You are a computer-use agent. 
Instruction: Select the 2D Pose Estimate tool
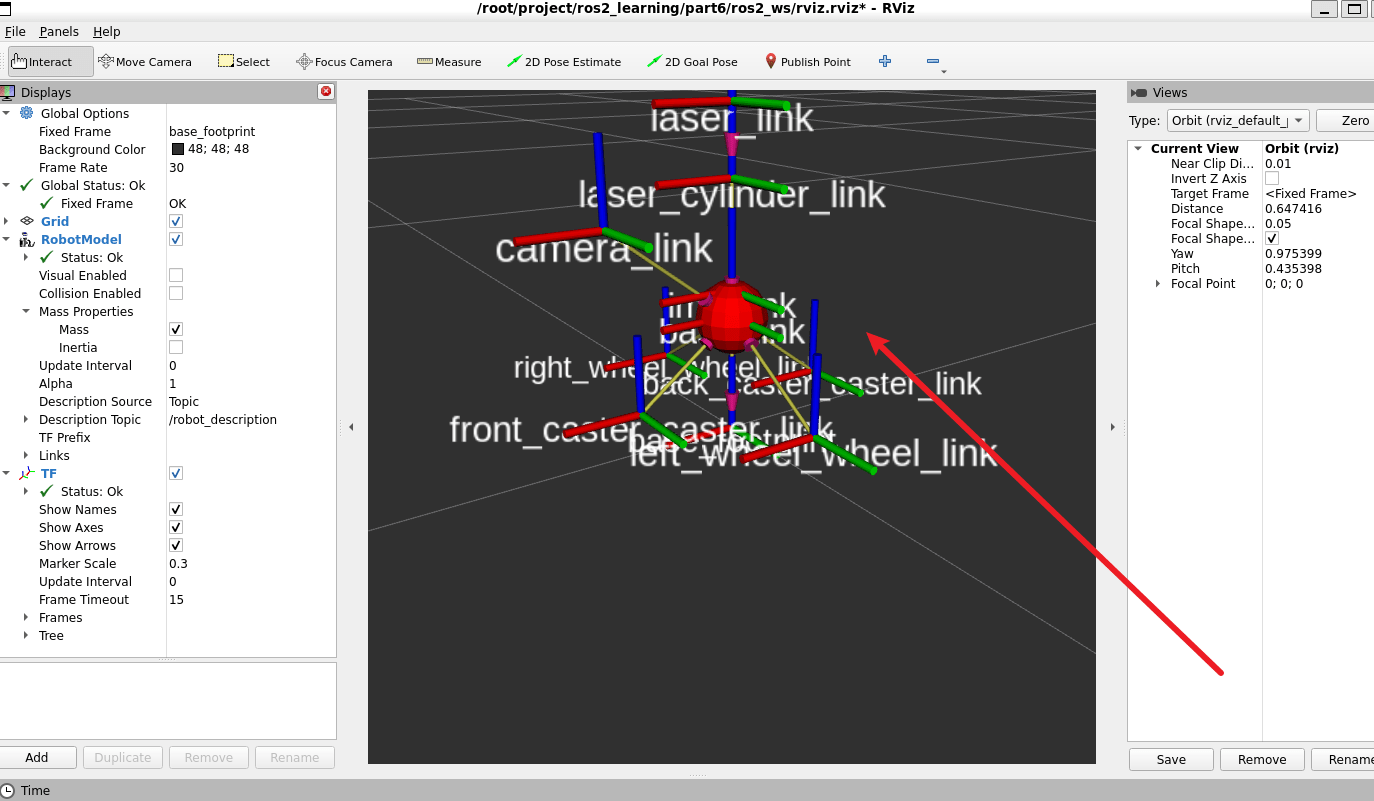[x=564, y=62]
